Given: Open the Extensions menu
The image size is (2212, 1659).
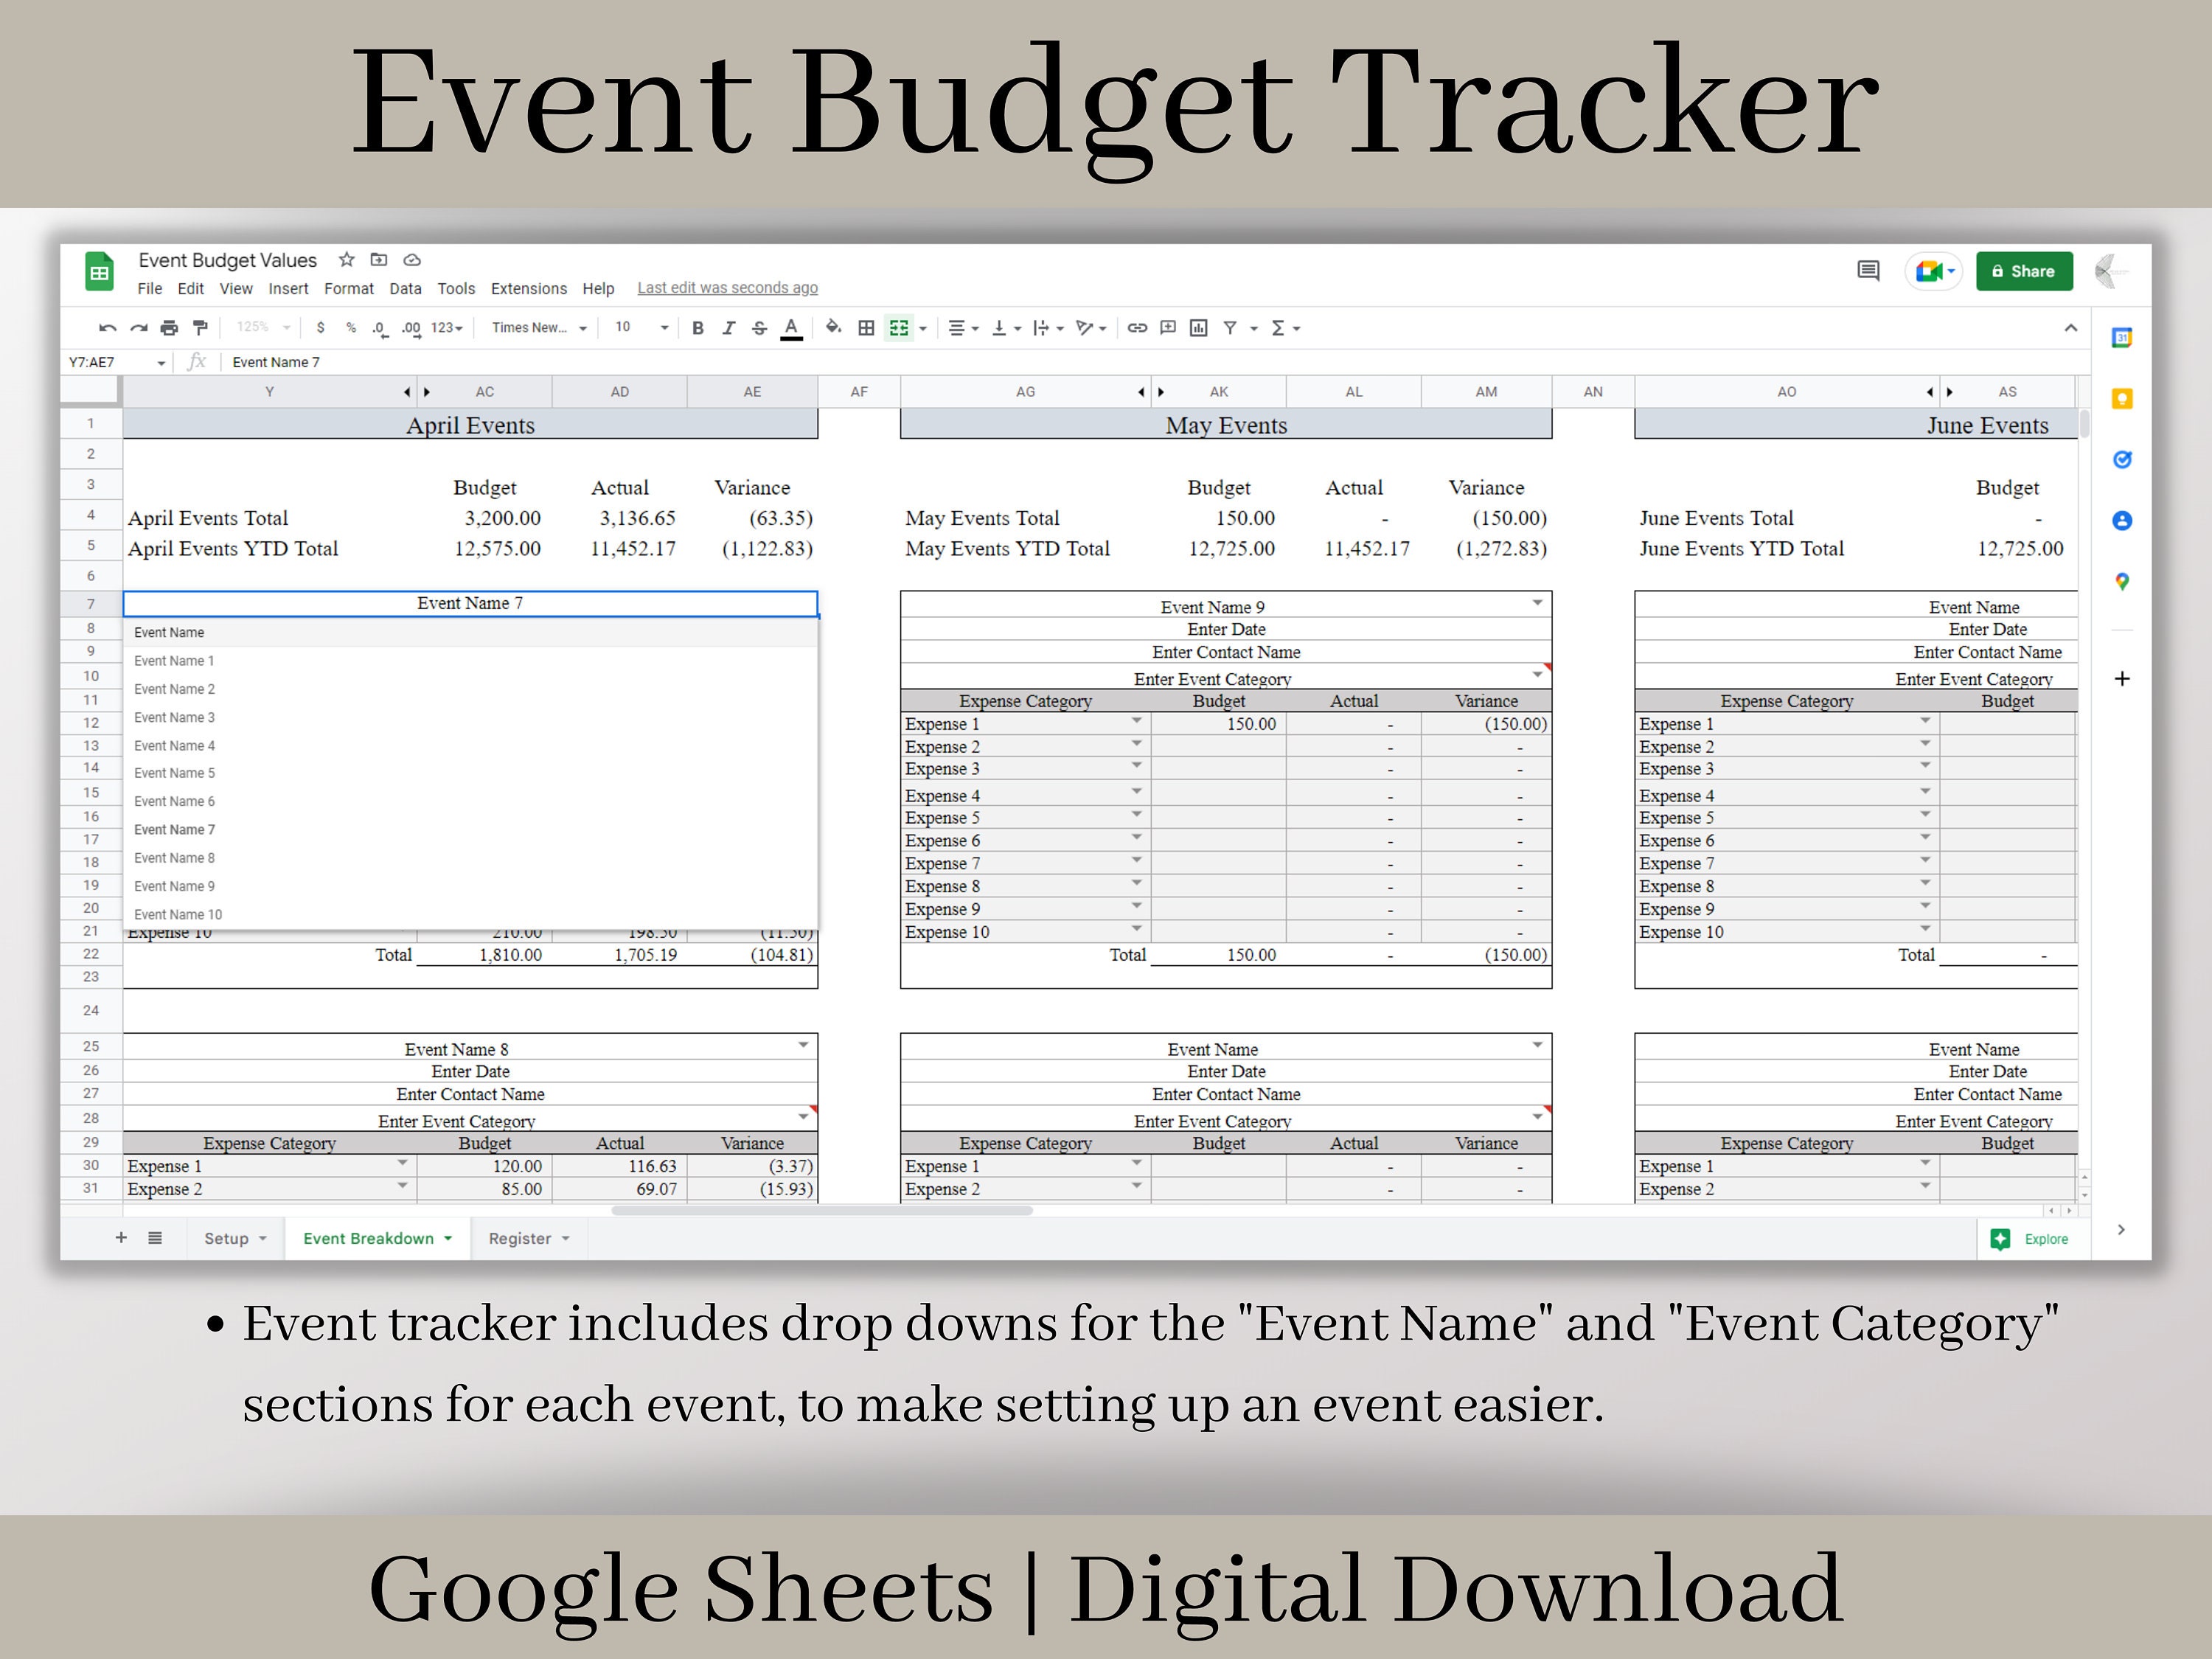Looking at the screenshot, I should click(529, 289).
